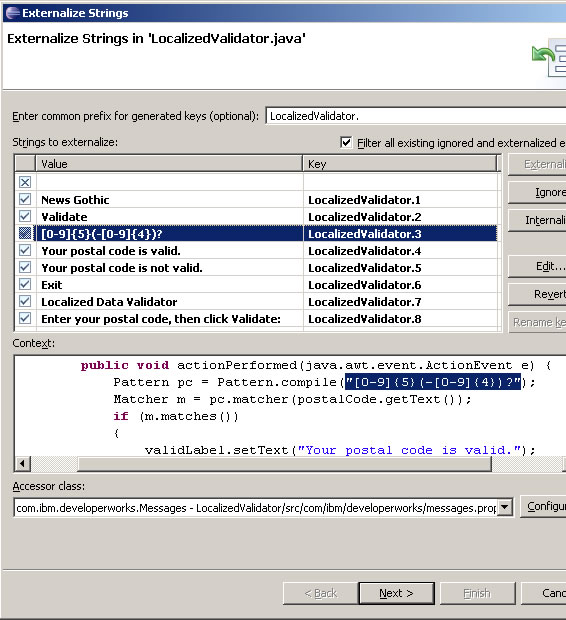Toggle the ignored X-marked first row icon
Screen dimensions: 566x620
tap(25, 182)
